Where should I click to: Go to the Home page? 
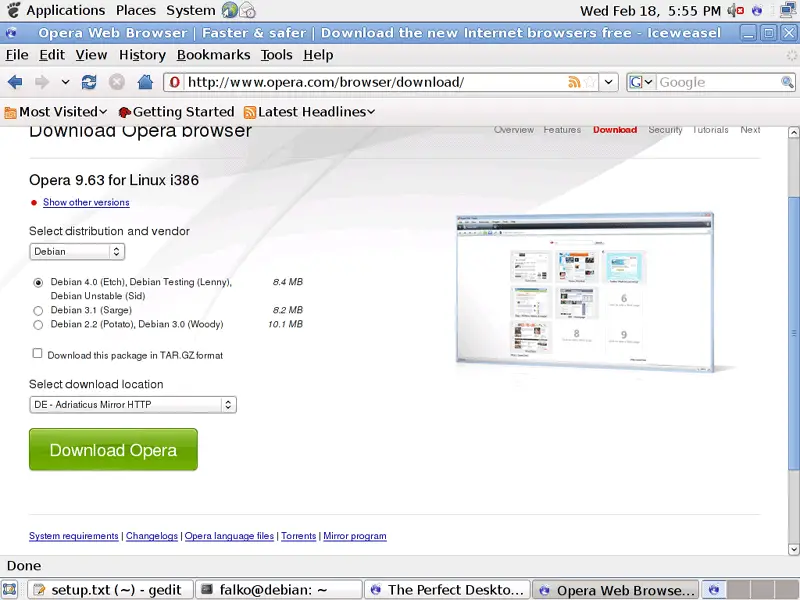click(x=145, y=82)
